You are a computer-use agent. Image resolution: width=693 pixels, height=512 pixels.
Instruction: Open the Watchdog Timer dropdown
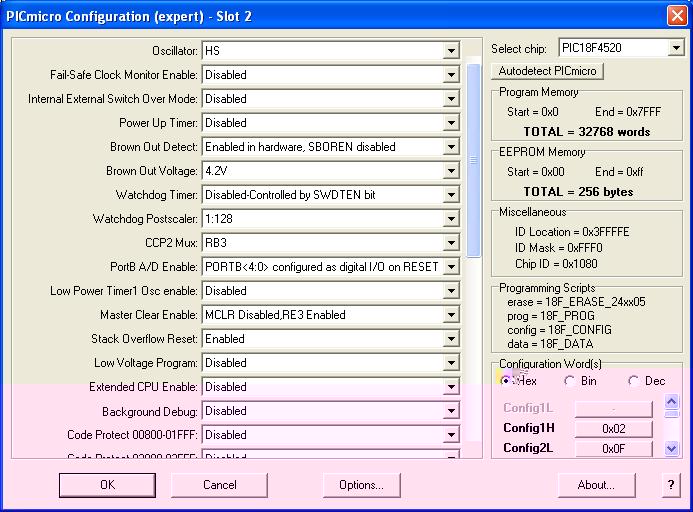tap(451, 195)
